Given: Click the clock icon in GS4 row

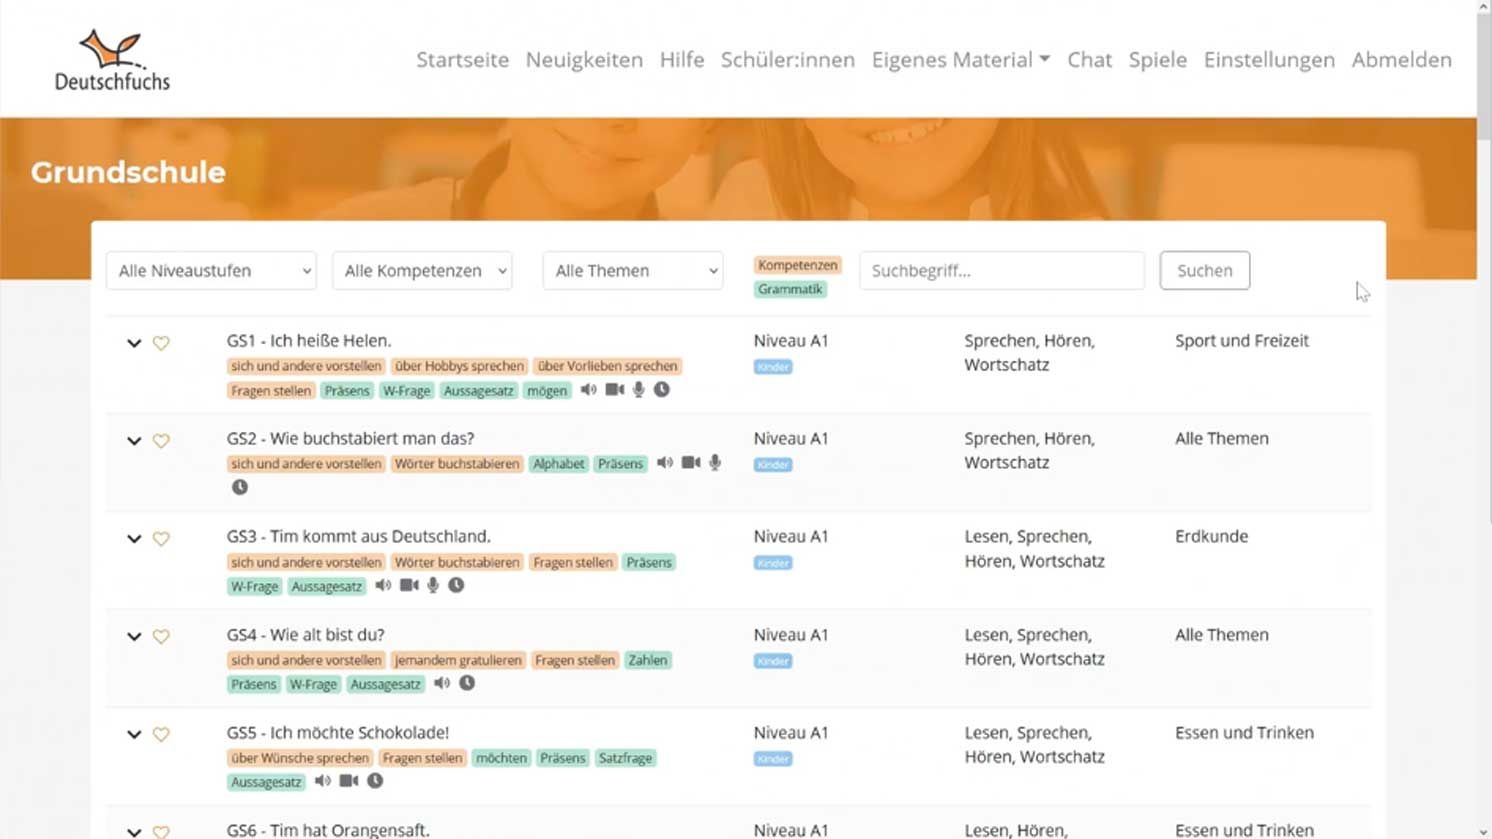Looking at the screenshot, I should (467, 683).
